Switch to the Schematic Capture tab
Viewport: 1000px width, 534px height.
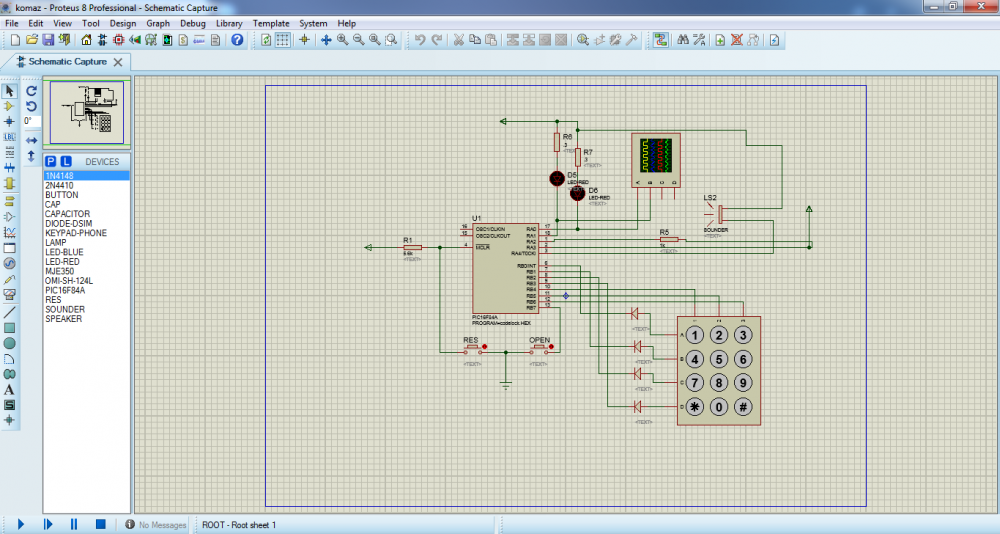point(65,62)
